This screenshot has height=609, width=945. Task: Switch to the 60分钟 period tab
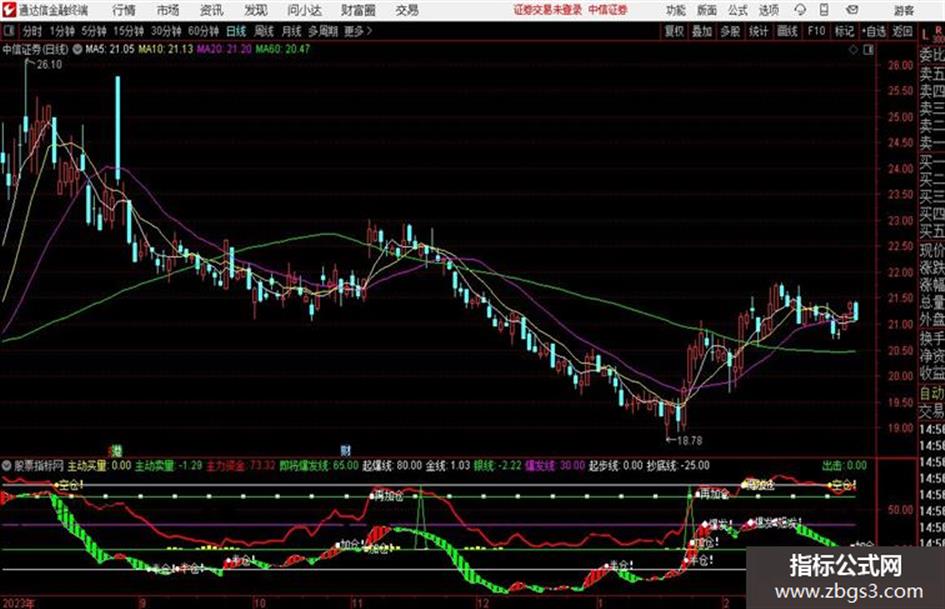[x=203, y=31]
